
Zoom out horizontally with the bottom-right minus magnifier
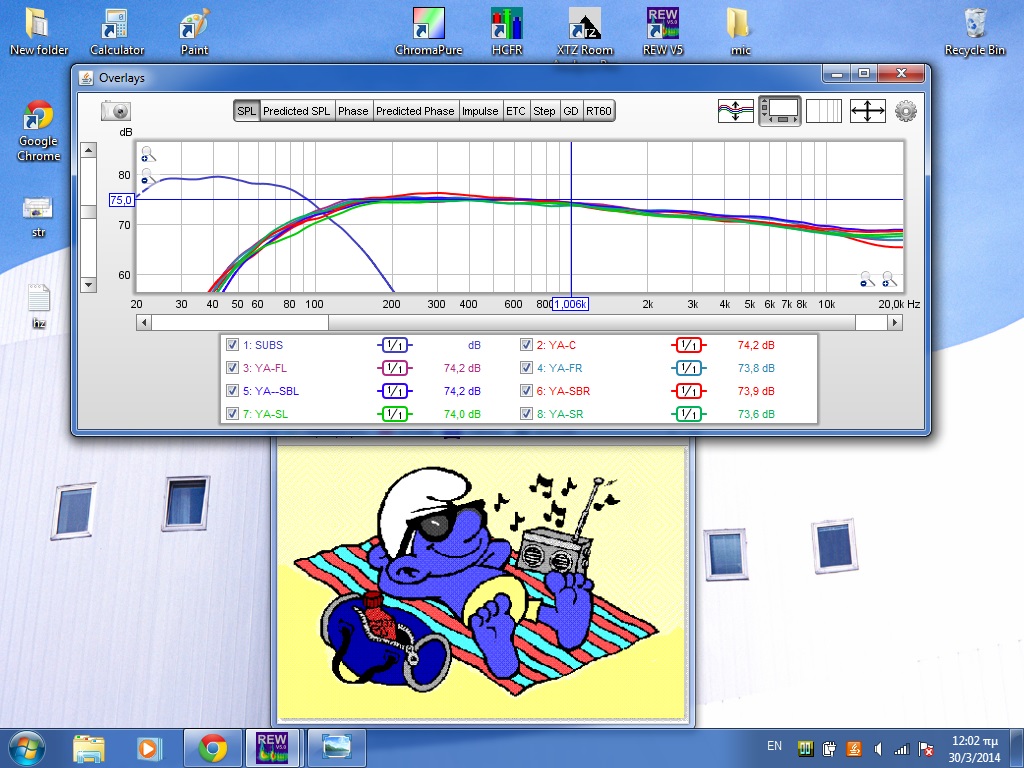click(867, 280)
